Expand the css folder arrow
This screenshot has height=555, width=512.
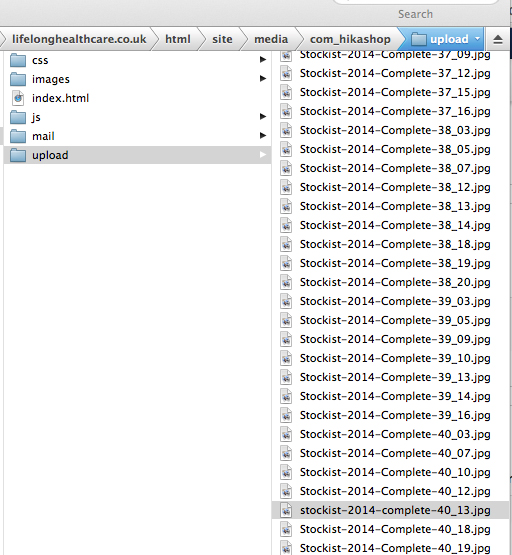(263, 59)
